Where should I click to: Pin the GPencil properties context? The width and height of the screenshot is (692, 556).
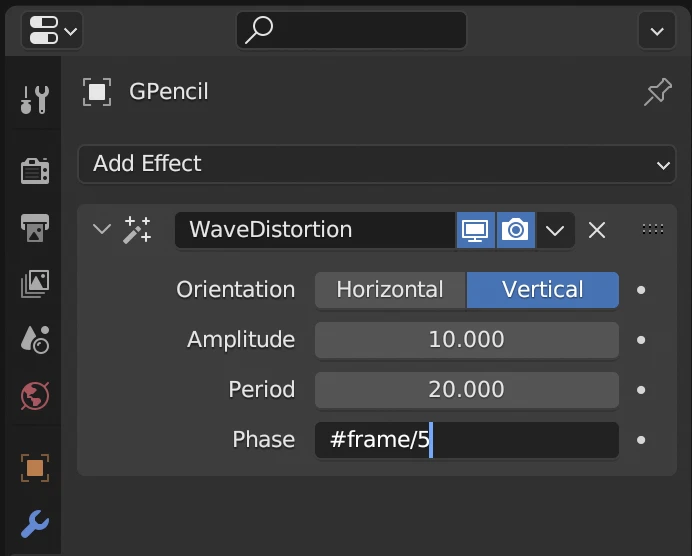click(x=657, y=93)
